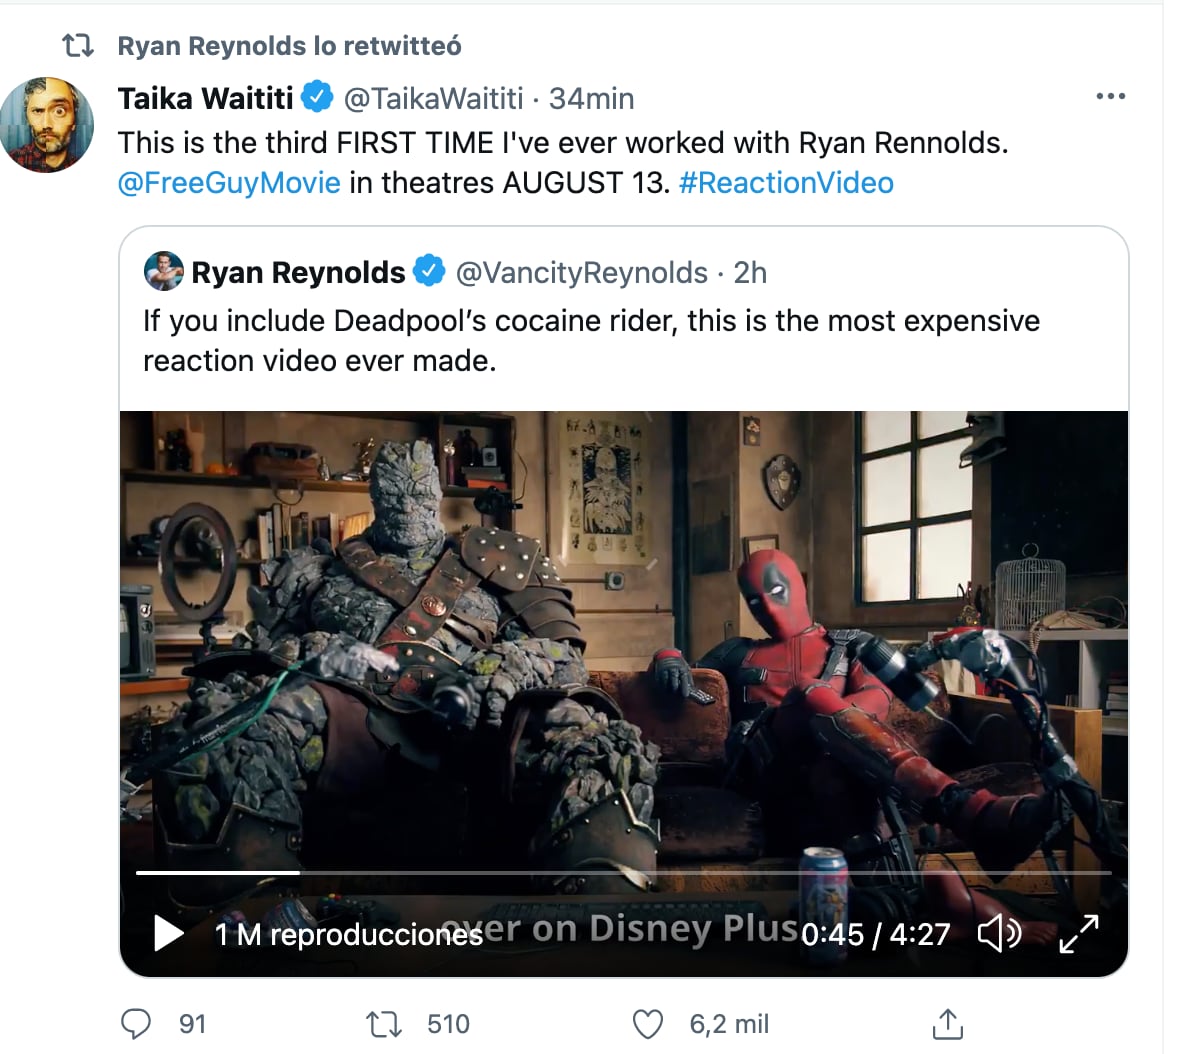Click the 34min tweet timestamp
1180x1054 pixels.
click(591, 98)
